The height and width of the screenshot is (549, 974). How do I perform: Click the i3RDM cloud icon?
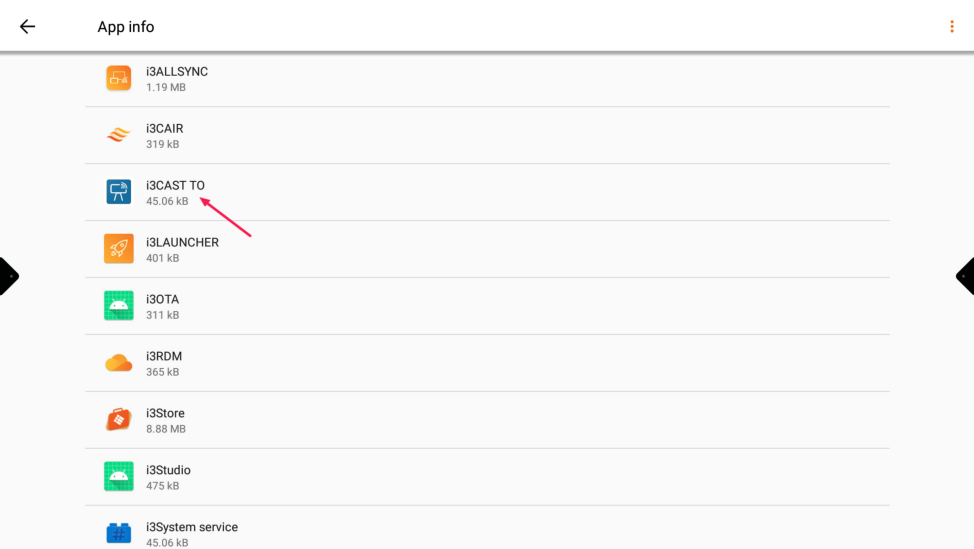pyautogui.click(x=119, y=363)
